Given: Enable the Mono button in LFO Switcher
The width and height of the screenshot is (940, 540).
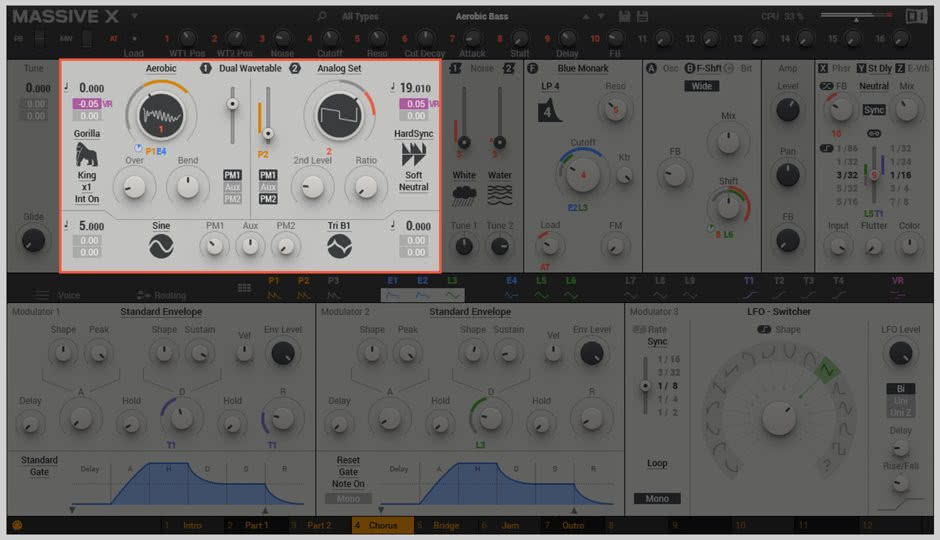Looking at the screenshot, I should tap(657, 499).
